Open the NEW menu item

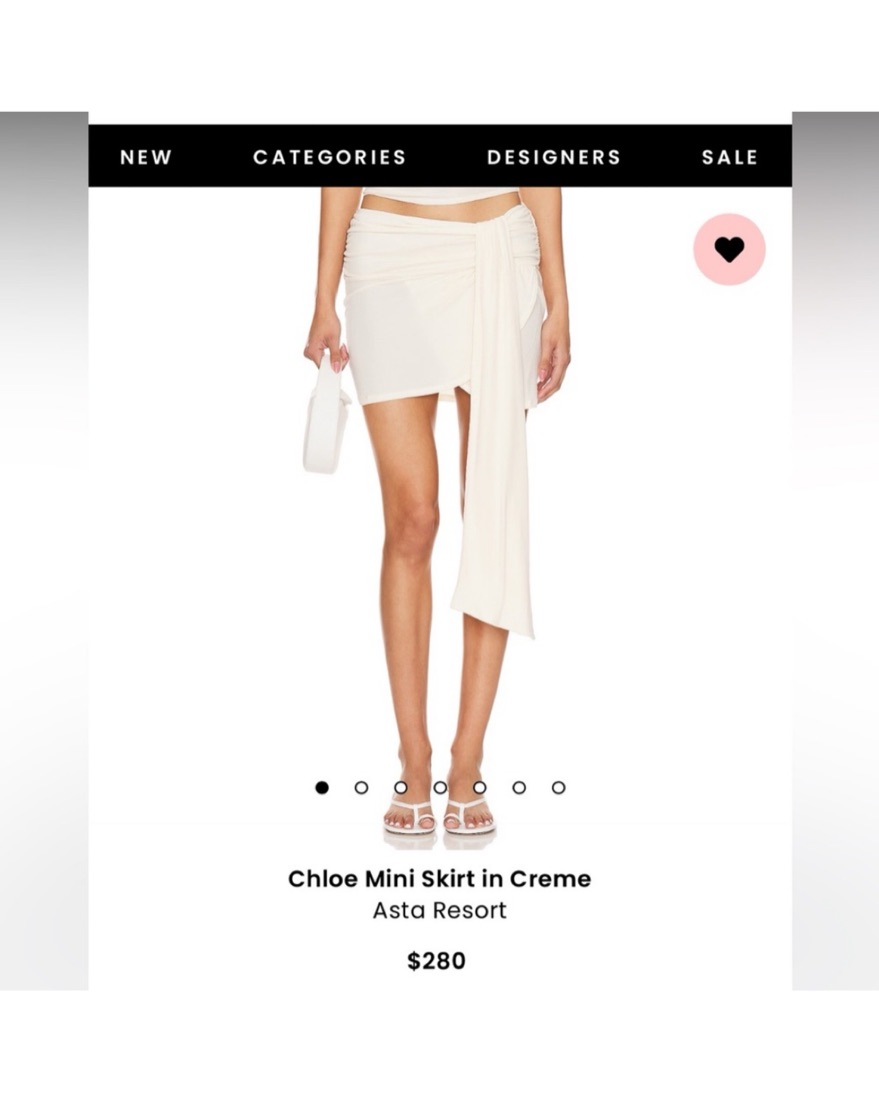[146, 157]
